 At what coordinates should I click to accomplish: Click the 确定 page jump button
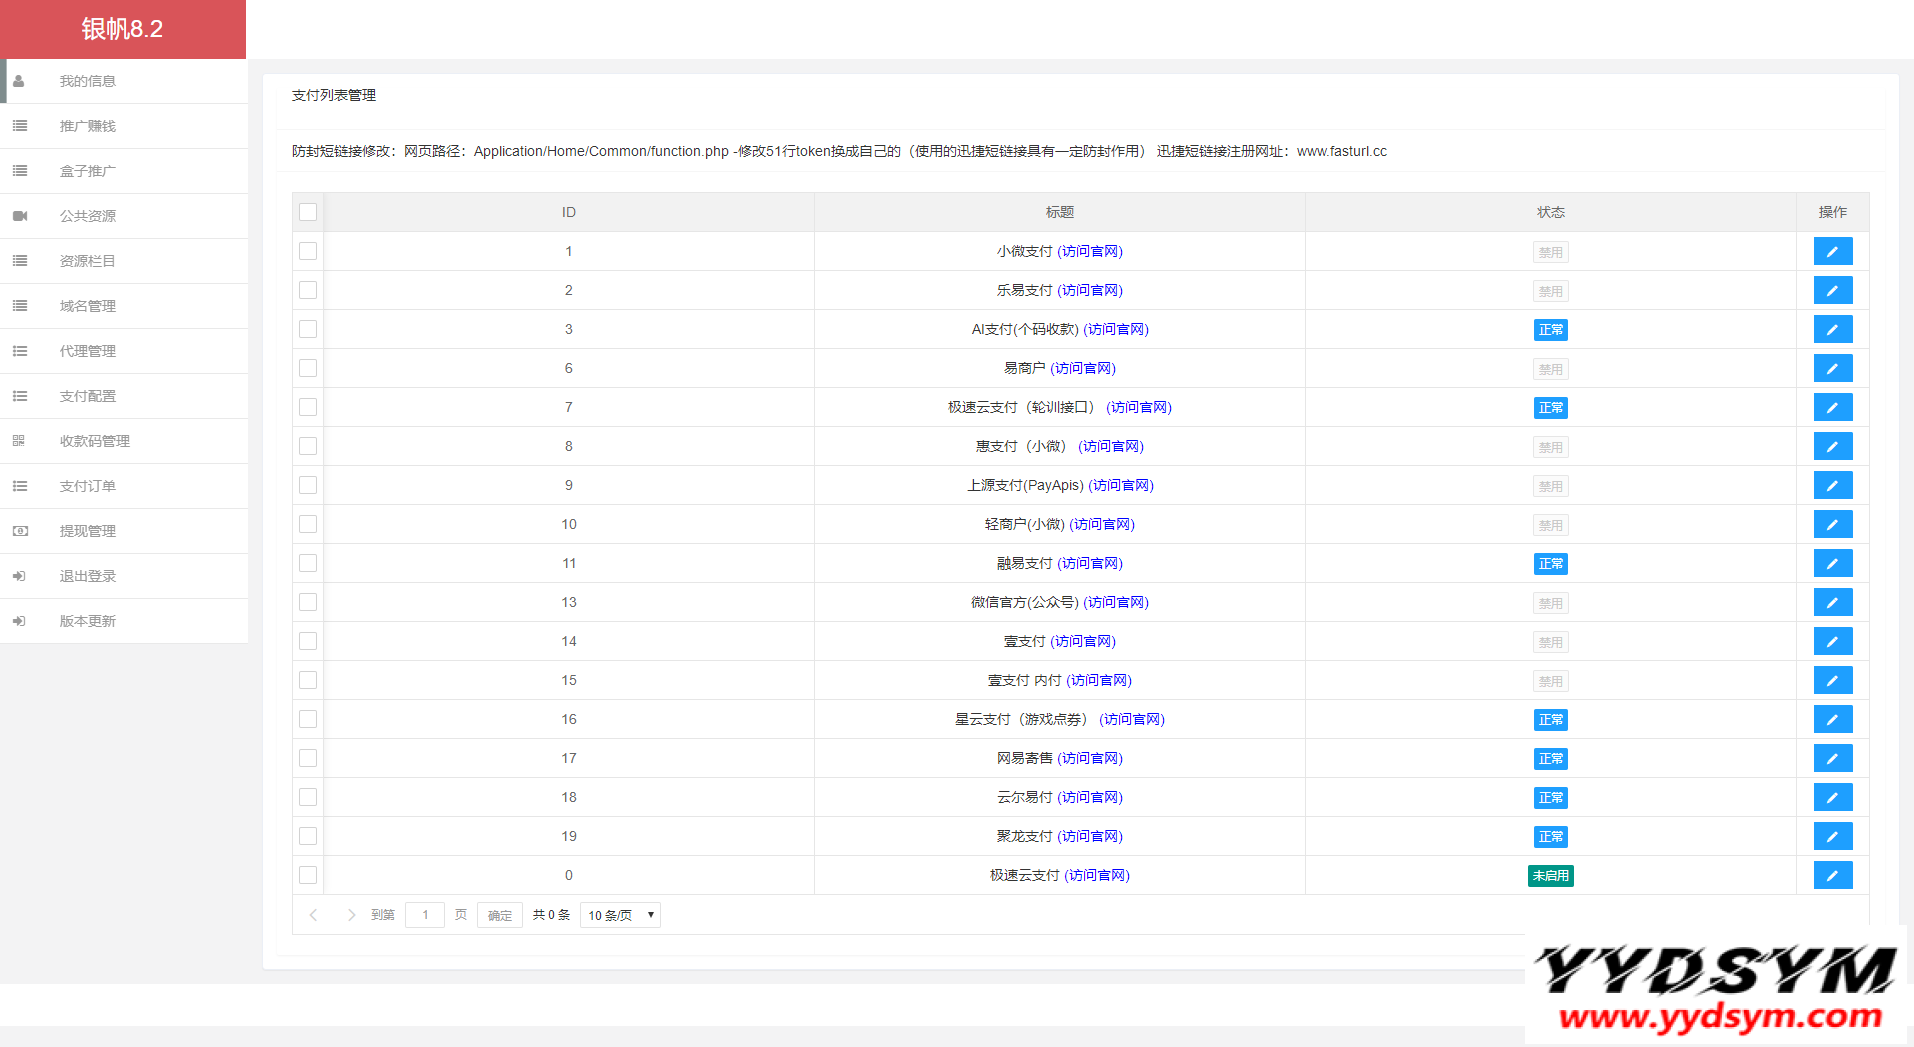pyautogui.click(x=499, y=914)
